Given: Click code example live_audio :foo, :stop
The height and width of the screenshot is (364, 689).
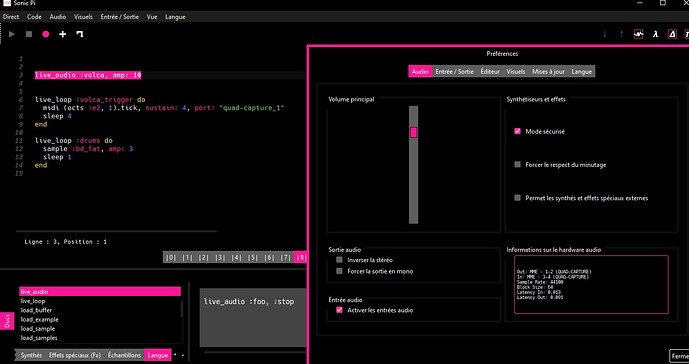Looking at the screenshot, I should click(x=249, y=302).
